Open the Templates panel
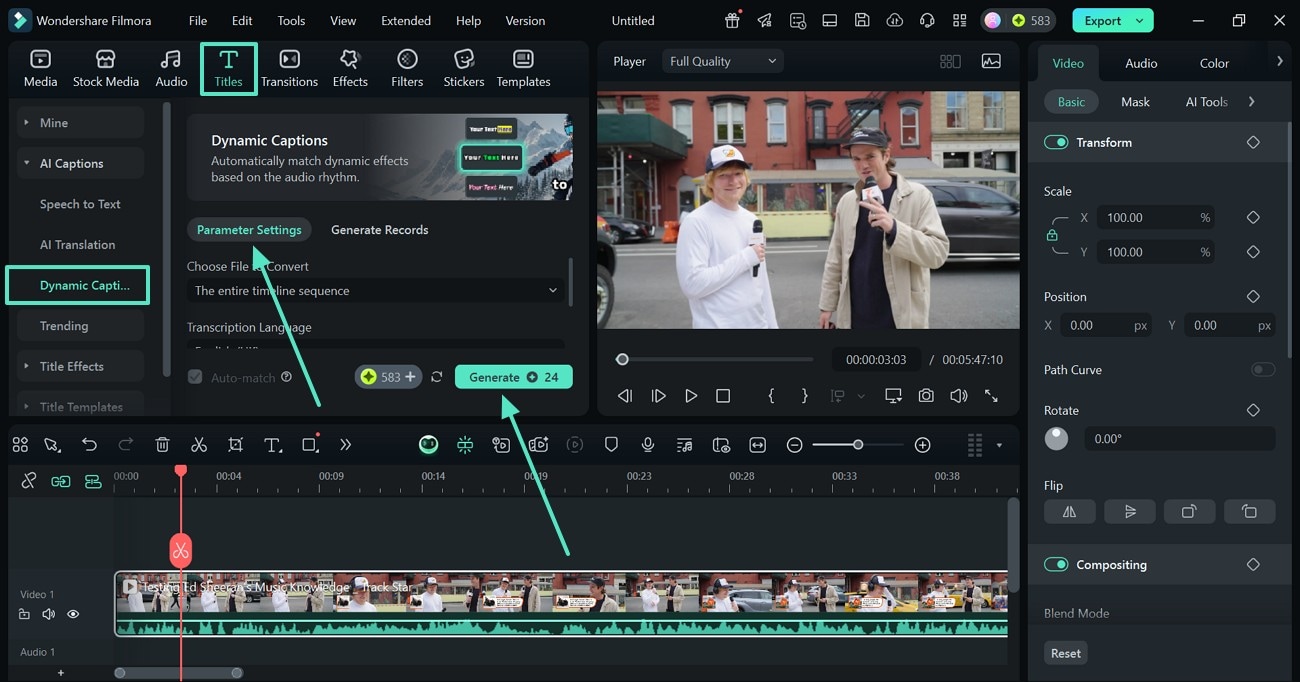This screenshot has width=1300, height=682. click(x=523, y=69)
